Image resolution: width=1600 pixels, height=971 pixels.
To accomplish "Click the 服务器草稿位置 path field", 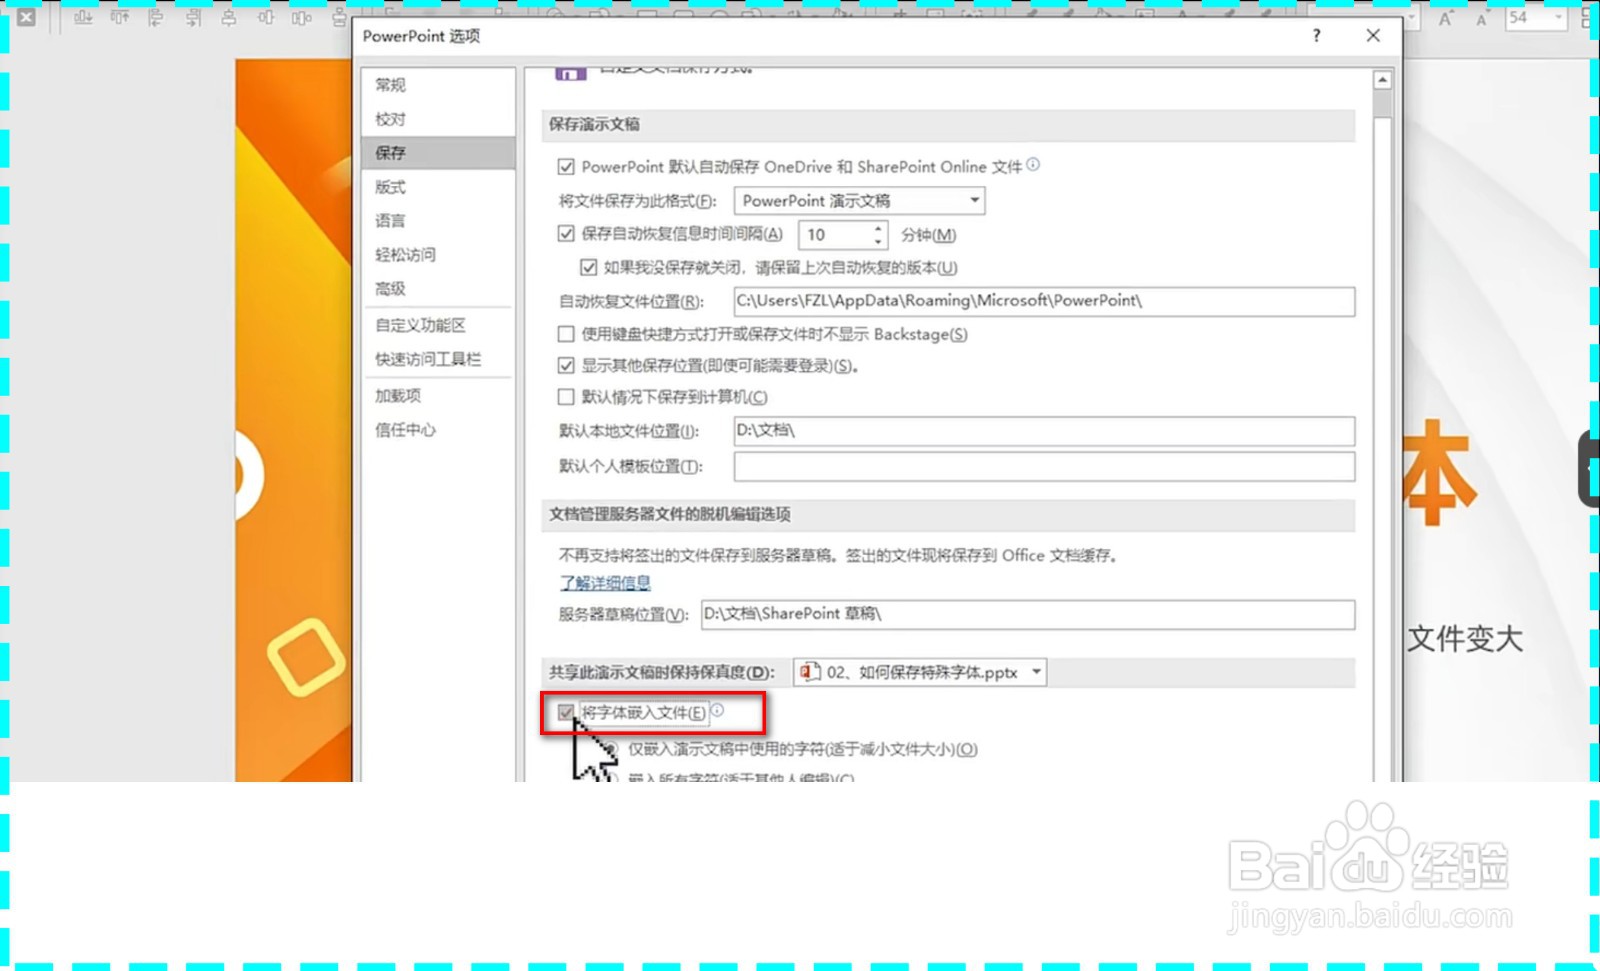I will pyautogui.click(x=1028, y=614).
